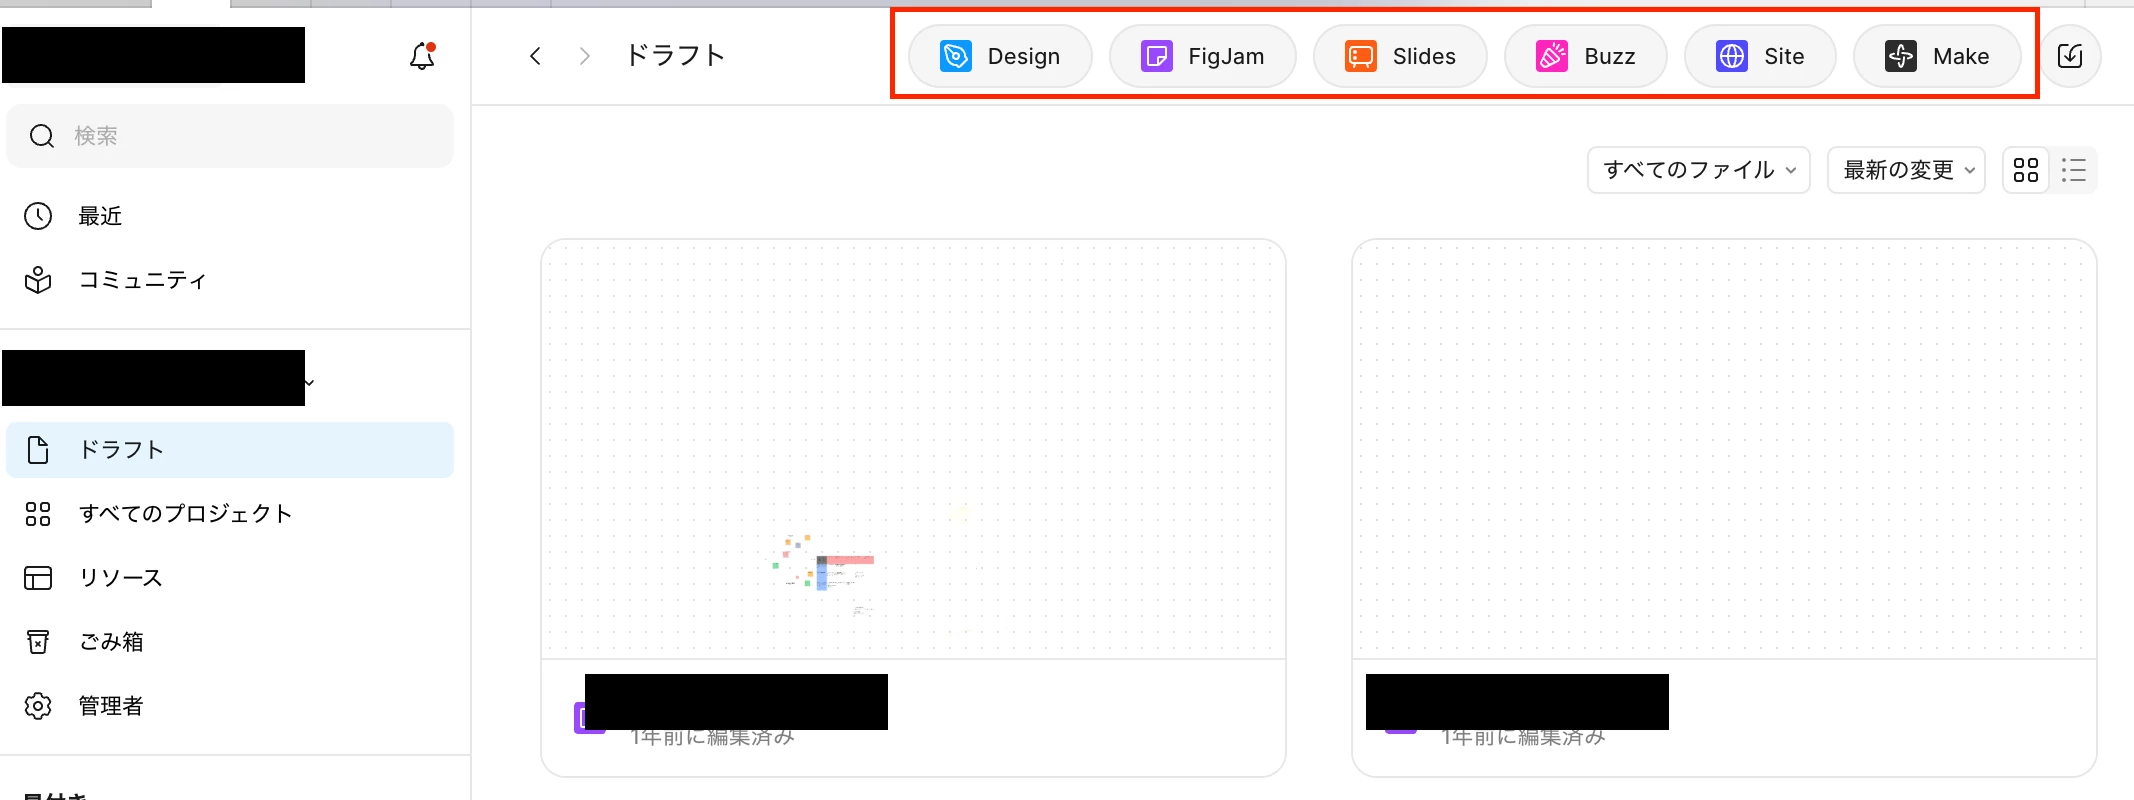
Task: Switch to grid view
Action: click(2026, 170)
